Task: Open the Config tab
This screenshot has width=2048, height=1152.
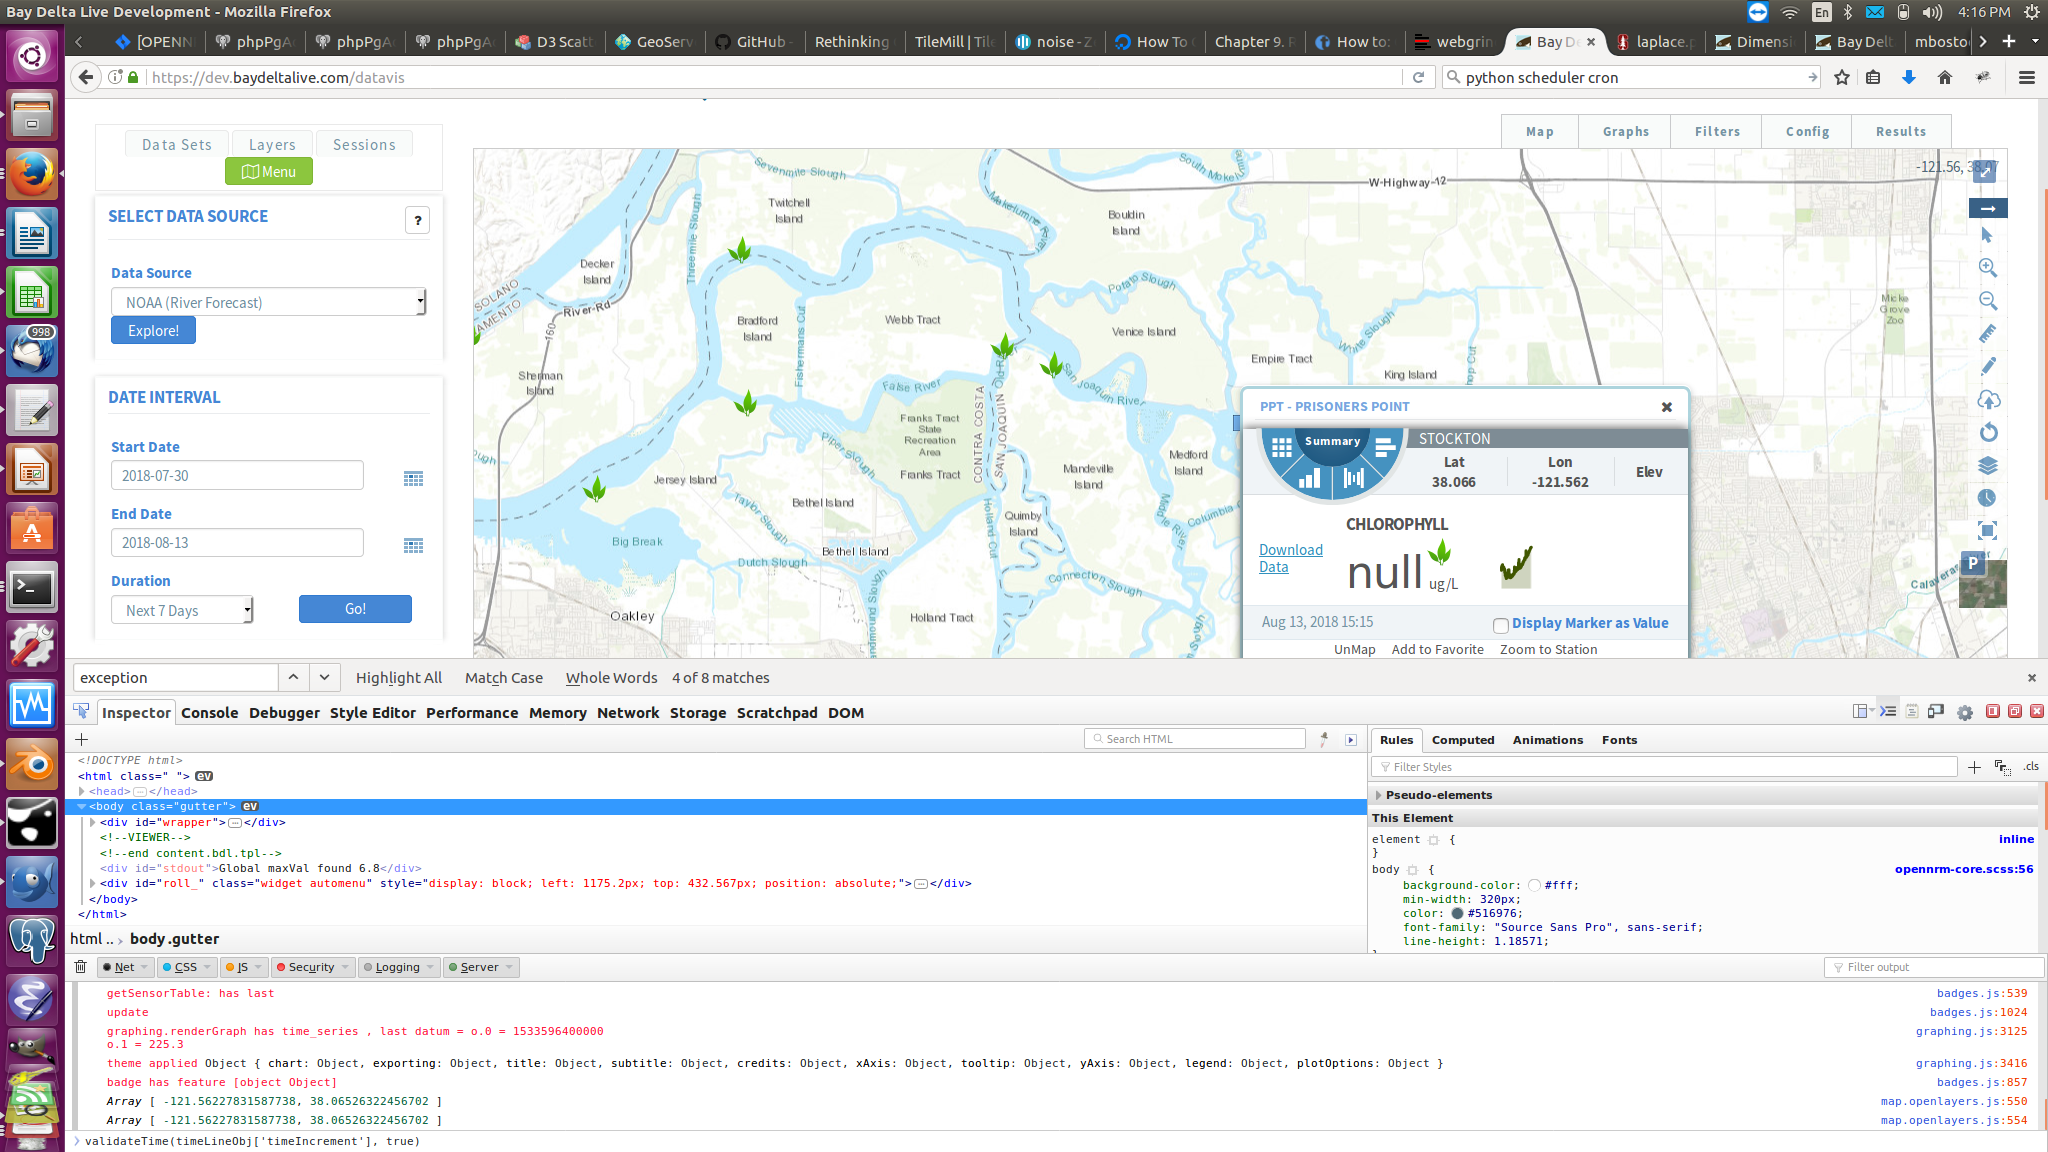Action: coord(1807,131)
